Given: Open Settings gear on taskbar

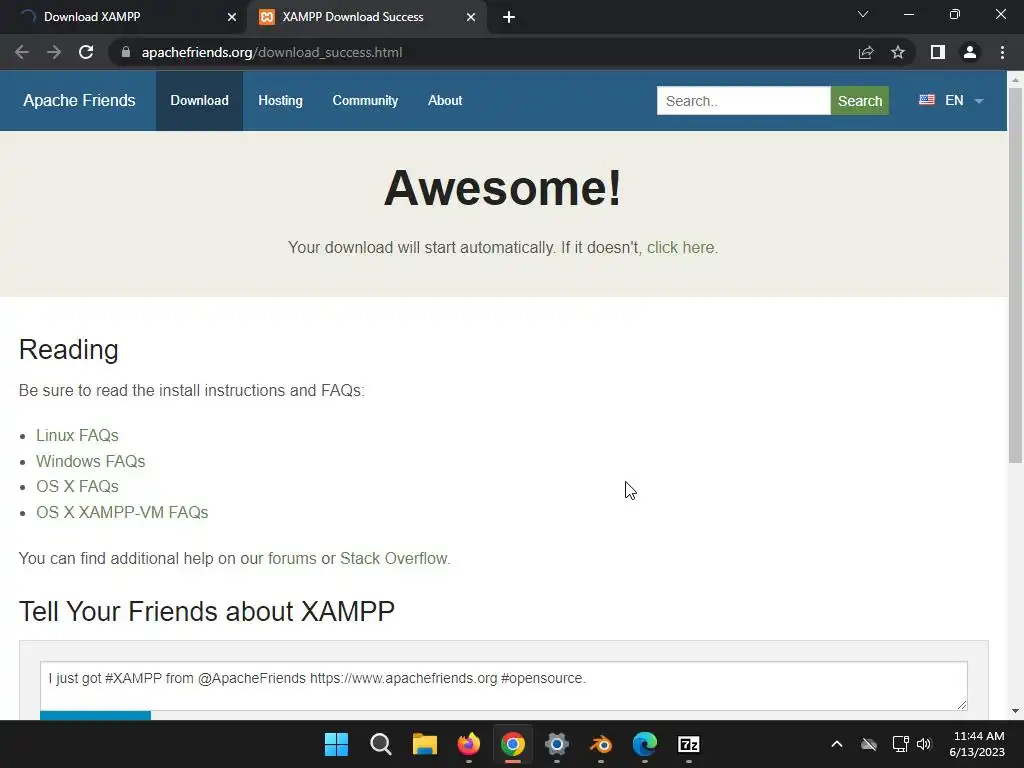Looking at the screenshot, I should click(556, 744).
